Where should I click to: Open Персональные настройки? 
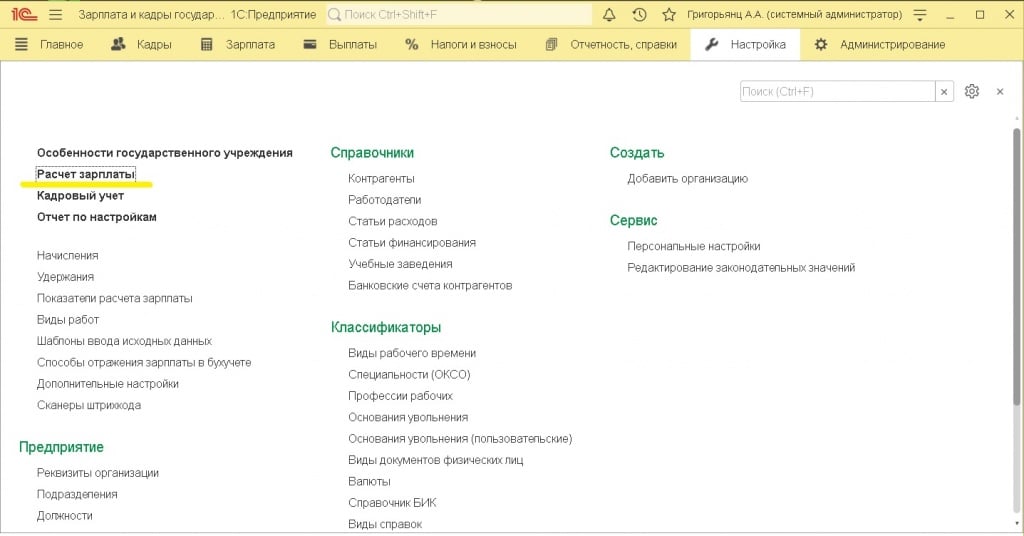tap(693, 246)
